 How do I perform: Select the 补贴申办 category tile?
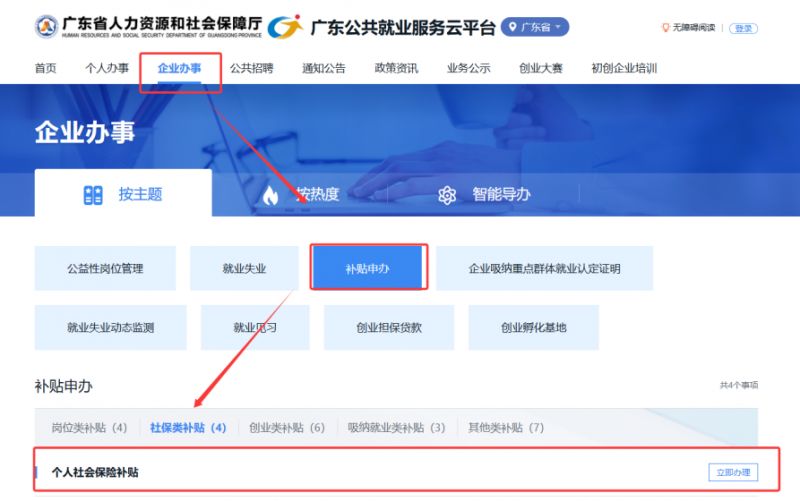368,268
